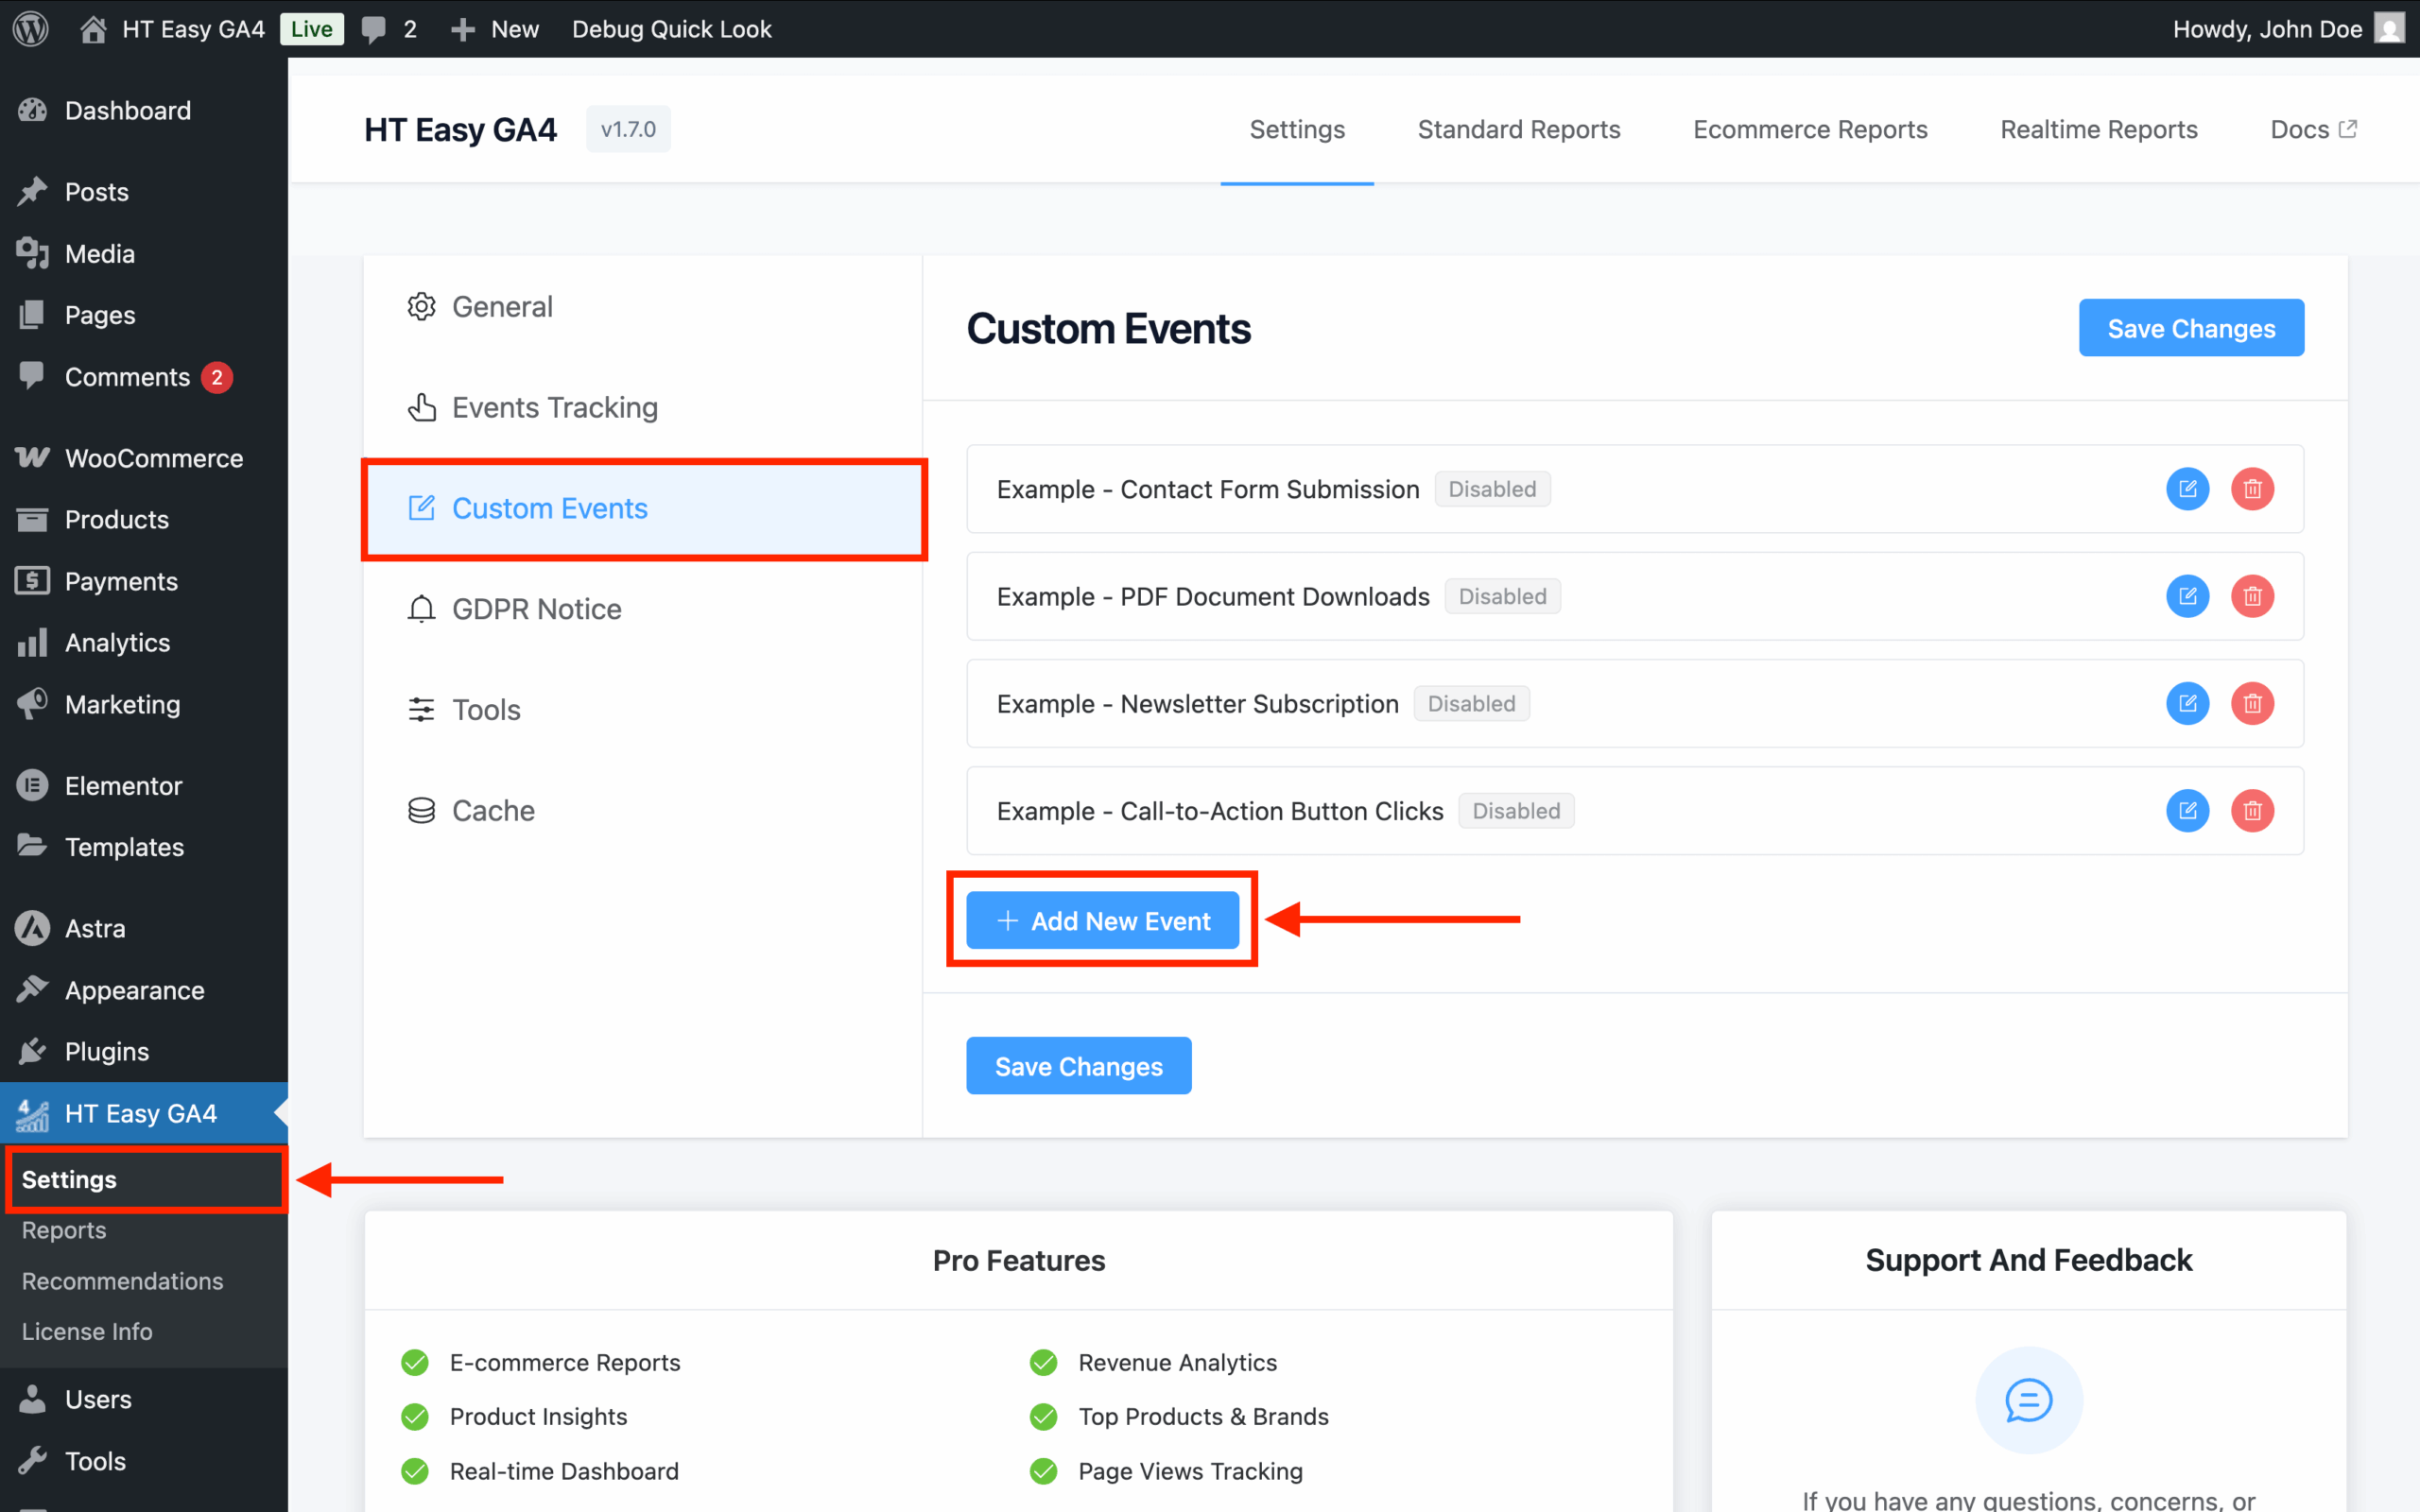Expand the New menu in admin bar
2420x1512 pixels.
point(495,28)
